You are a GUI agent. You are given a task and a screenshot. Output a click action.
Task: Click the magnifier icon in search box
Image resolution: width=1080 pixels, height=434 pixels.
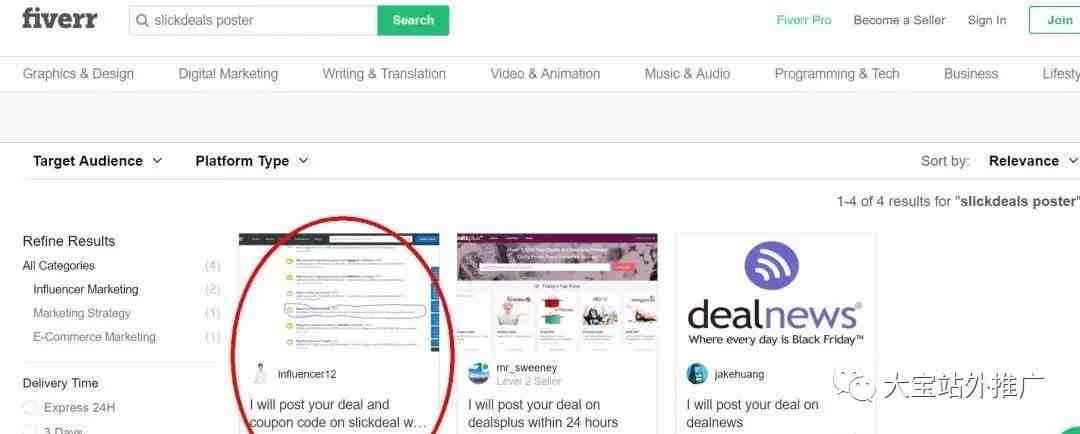pyautogui.click(x=143, y=21)
